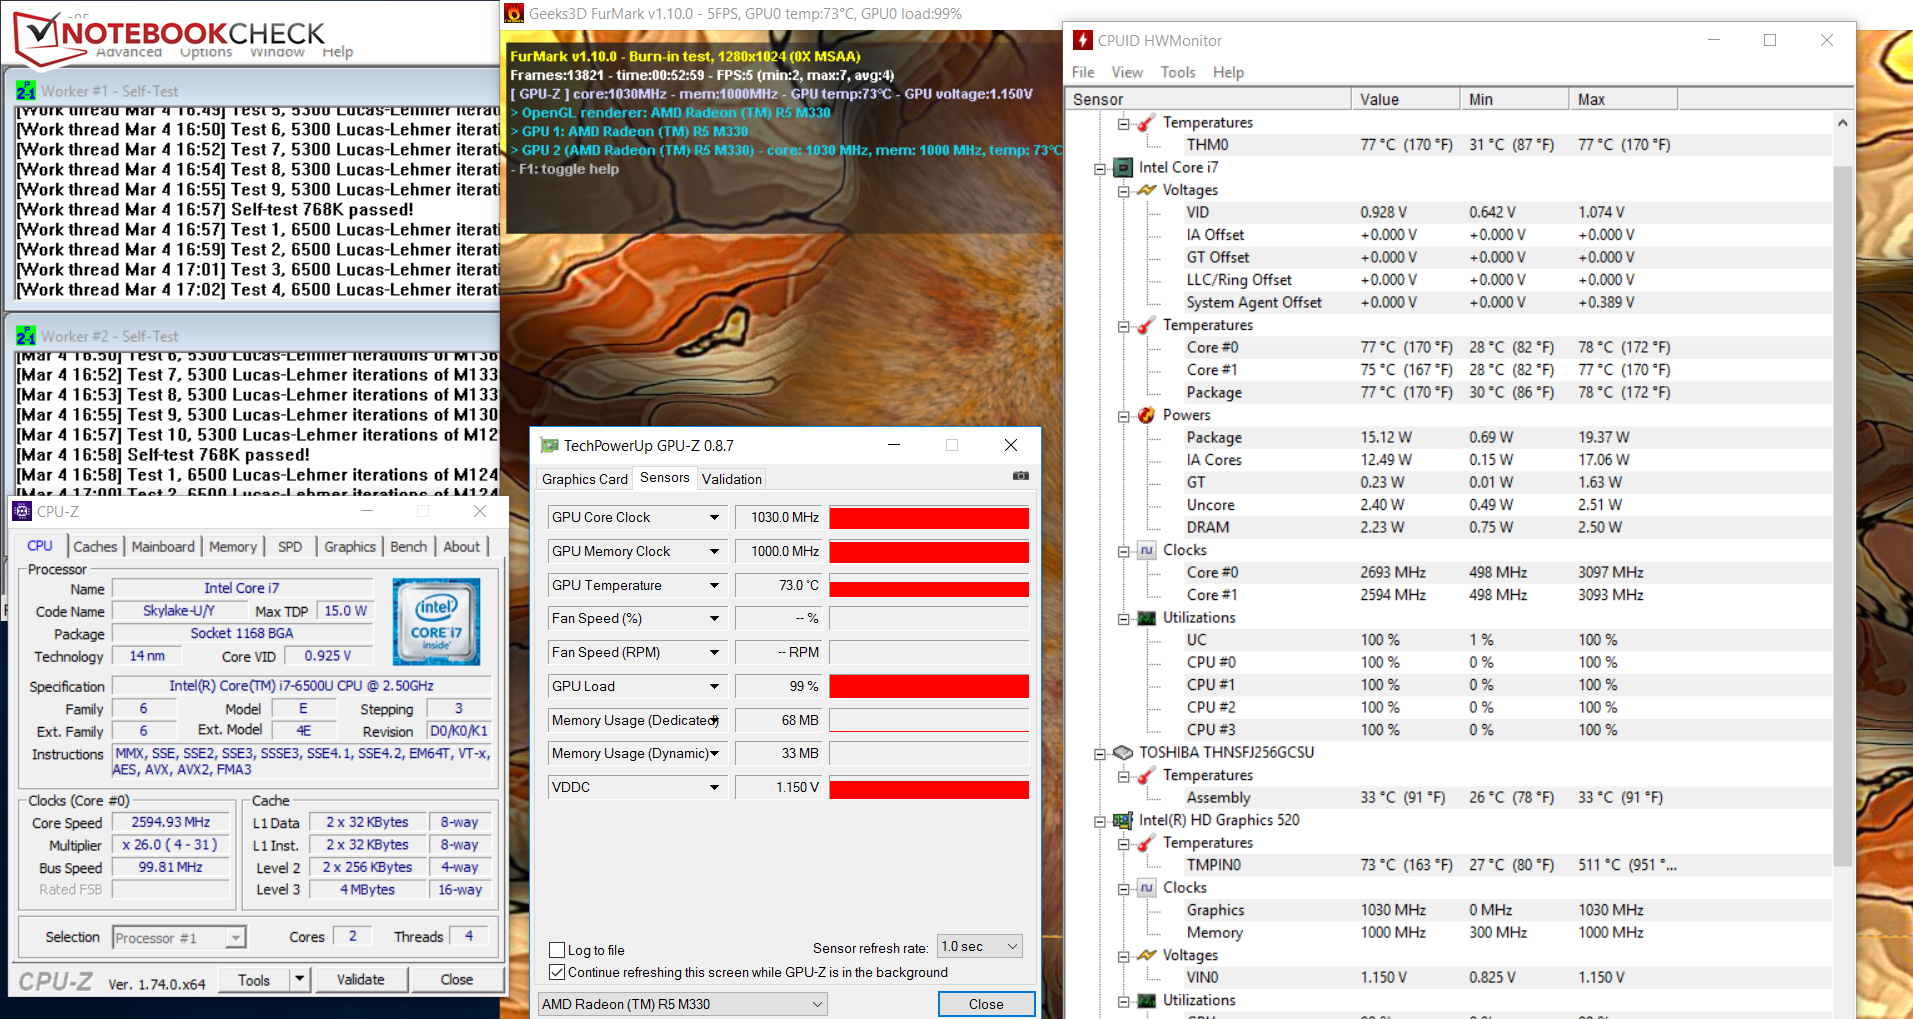Collapse the Intel HD Graphics 520 tree node

[1099, 821]
